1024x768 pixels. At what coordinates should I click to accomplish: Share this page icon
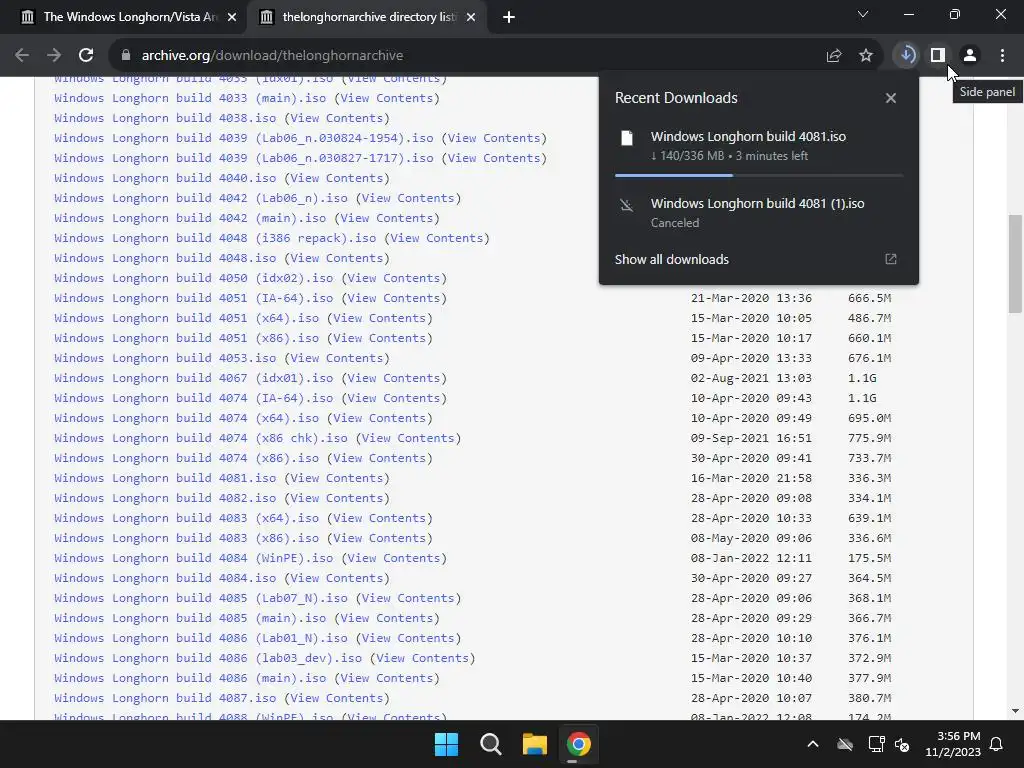click(x=834, y=56)
